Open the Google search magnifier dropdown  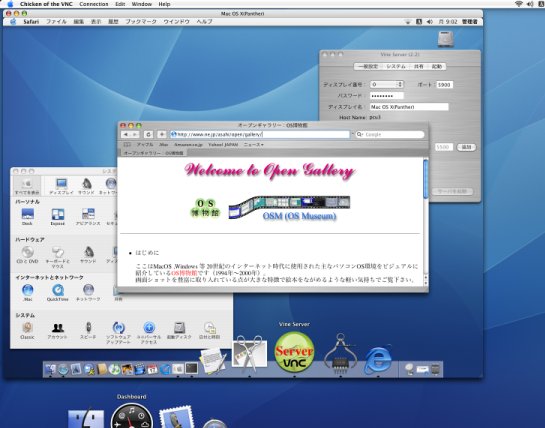click(x=360, y=135)
